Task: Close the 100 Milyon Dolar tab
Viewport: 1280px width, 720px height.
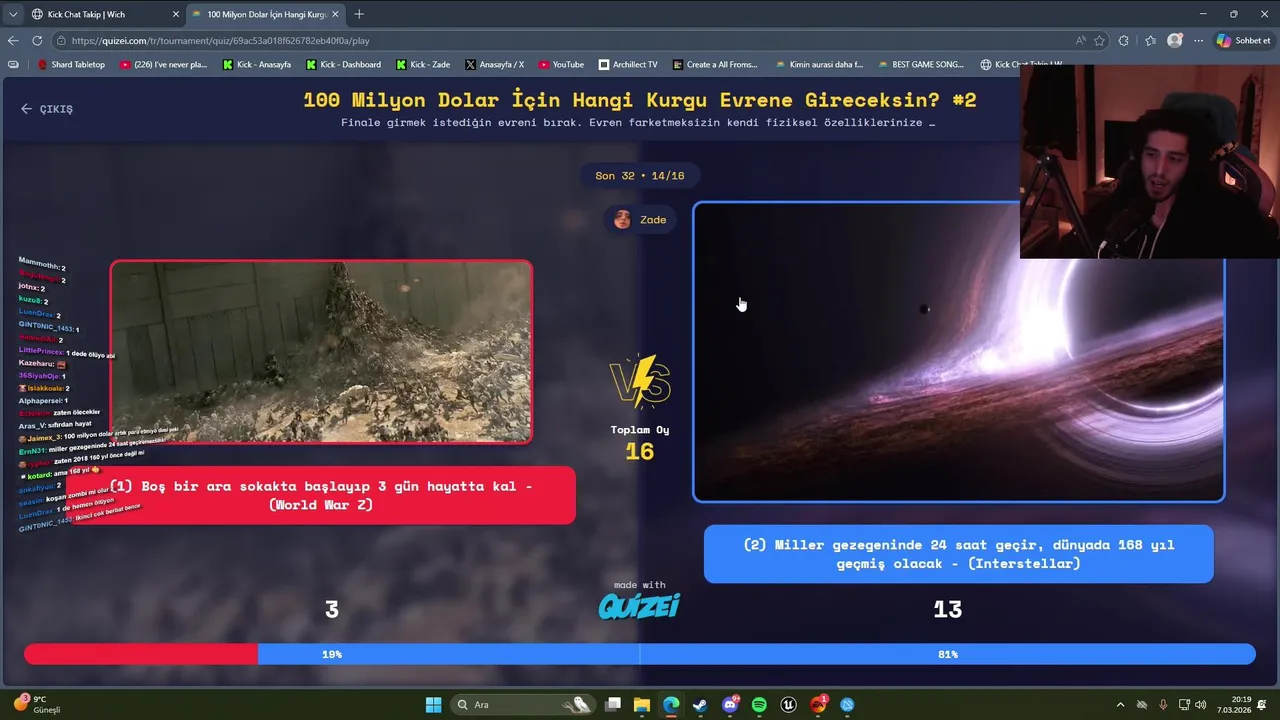Action: click(335, 14)
